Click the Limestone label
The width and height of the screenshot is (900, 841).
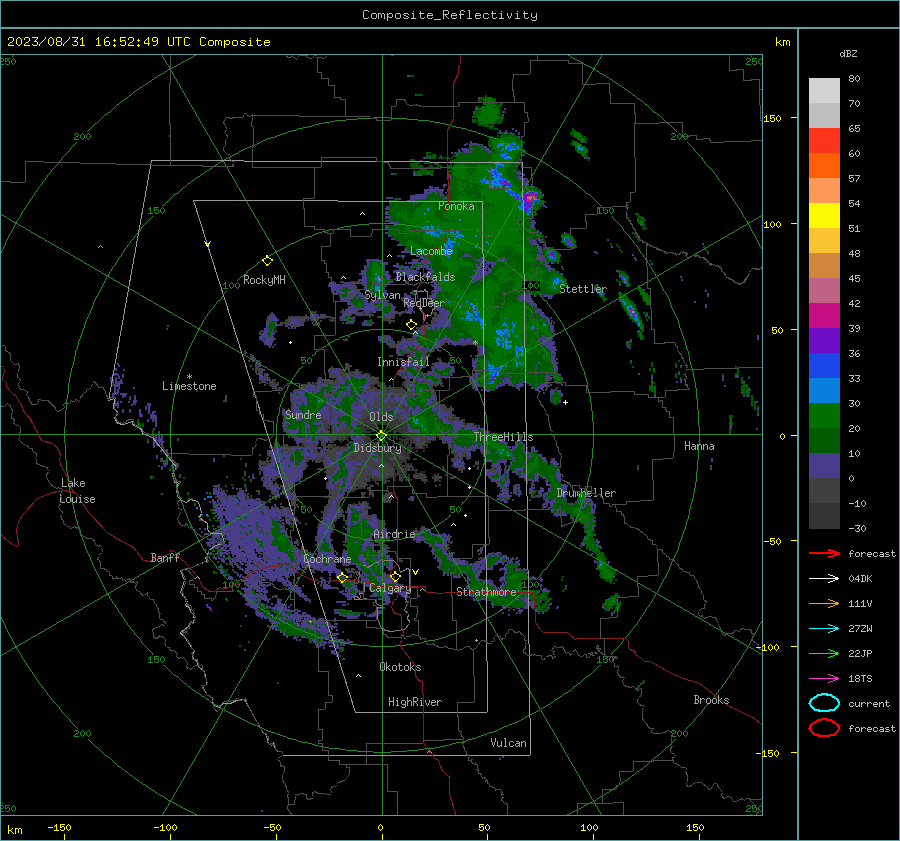tap(189, 386)
